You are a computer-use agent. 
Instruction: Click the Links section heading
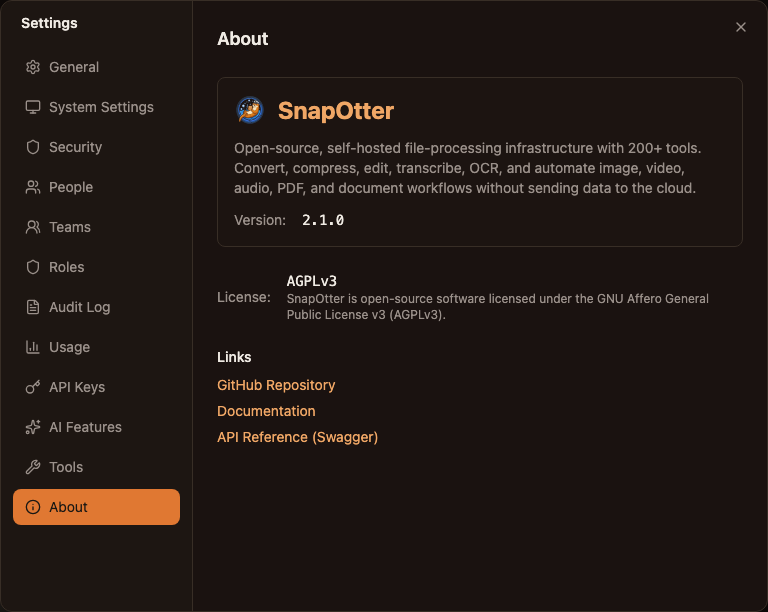234,357
